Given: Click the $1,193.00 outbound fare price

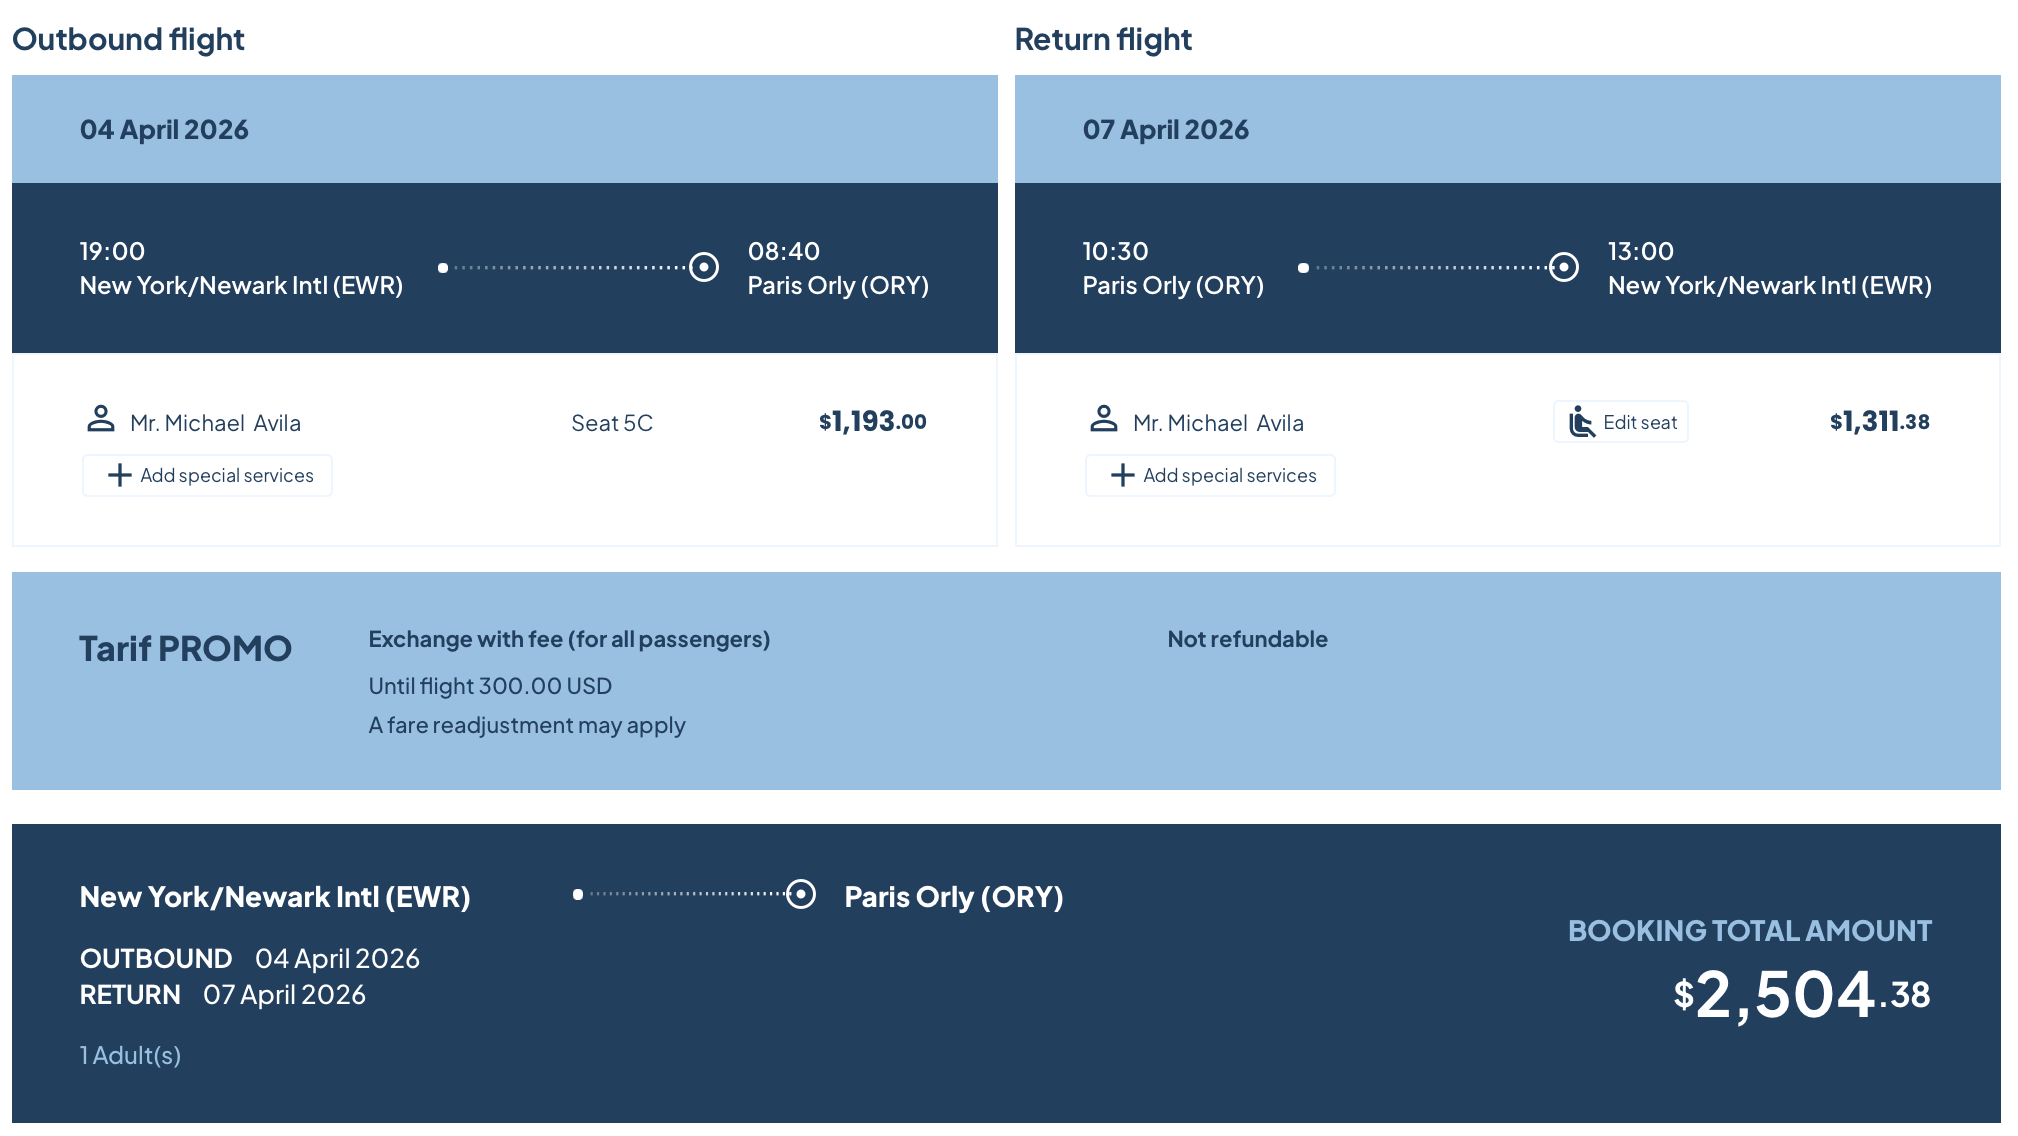Looking at the screenshot, I should 873,422.
